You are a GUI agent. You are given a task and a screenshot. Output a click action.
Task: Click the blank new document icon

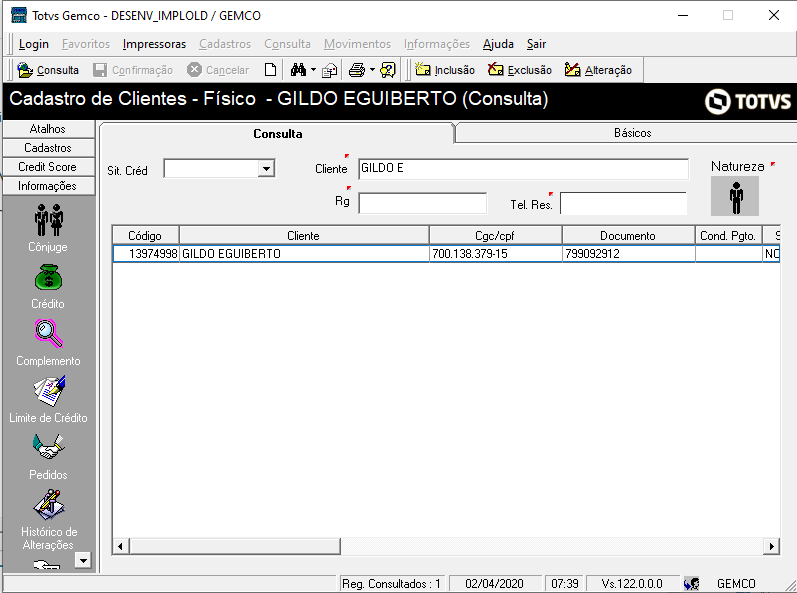[270, 70]
